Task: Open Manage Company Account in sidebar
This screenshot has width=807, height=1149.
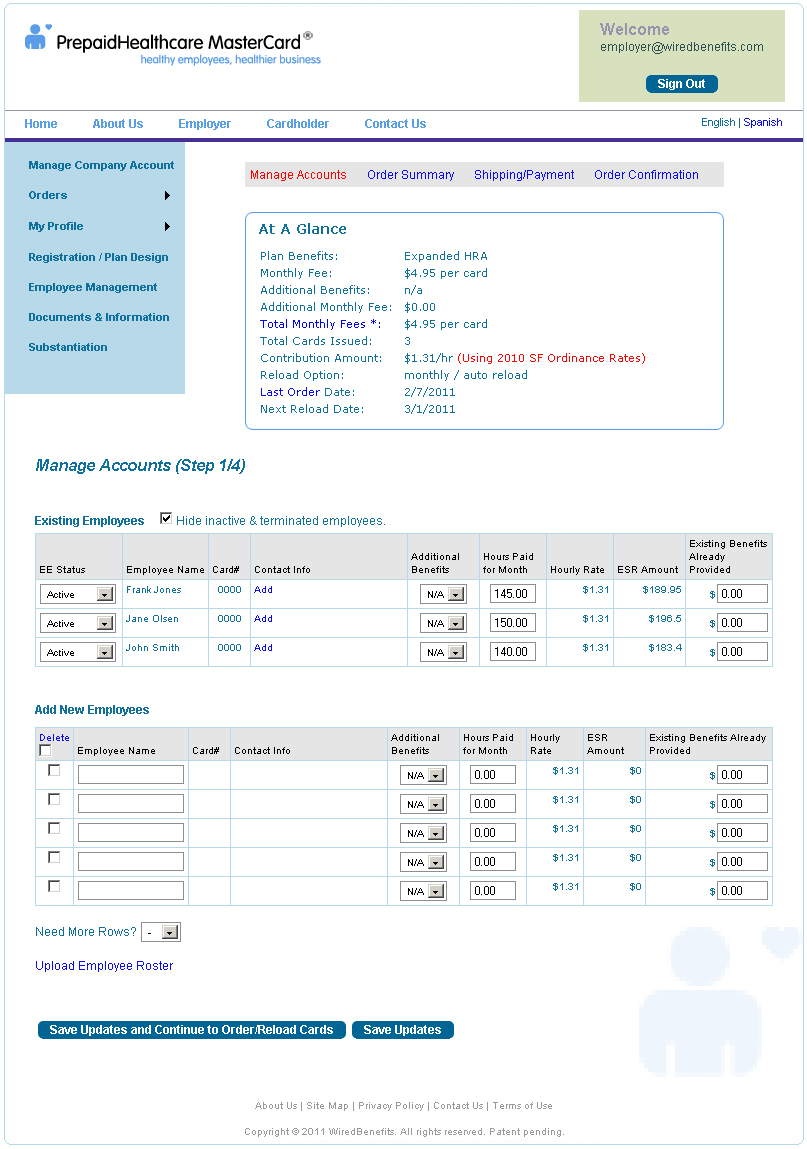Action: [101, 166]
